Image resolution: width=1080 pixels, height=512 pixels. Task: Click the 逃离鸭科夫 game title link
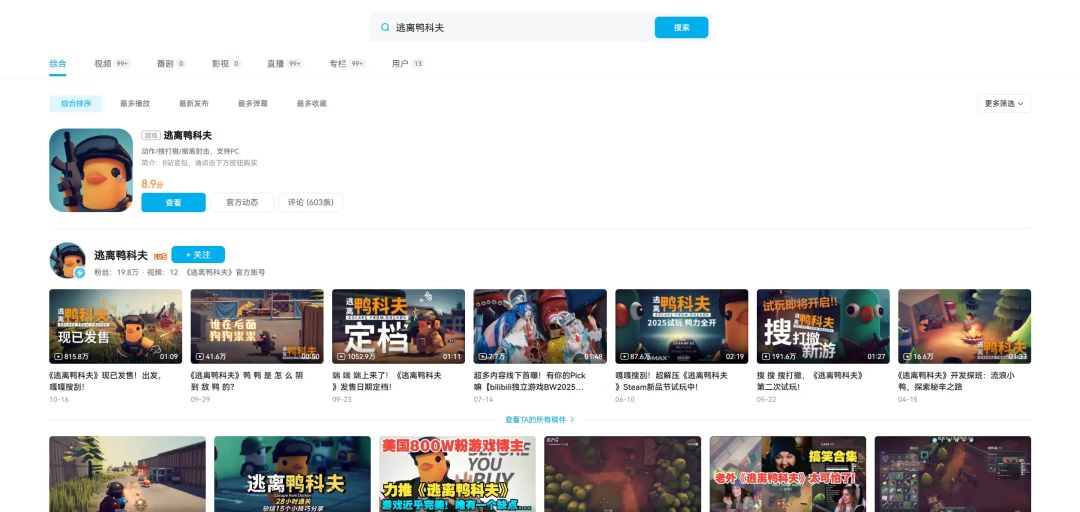[187, 136]
